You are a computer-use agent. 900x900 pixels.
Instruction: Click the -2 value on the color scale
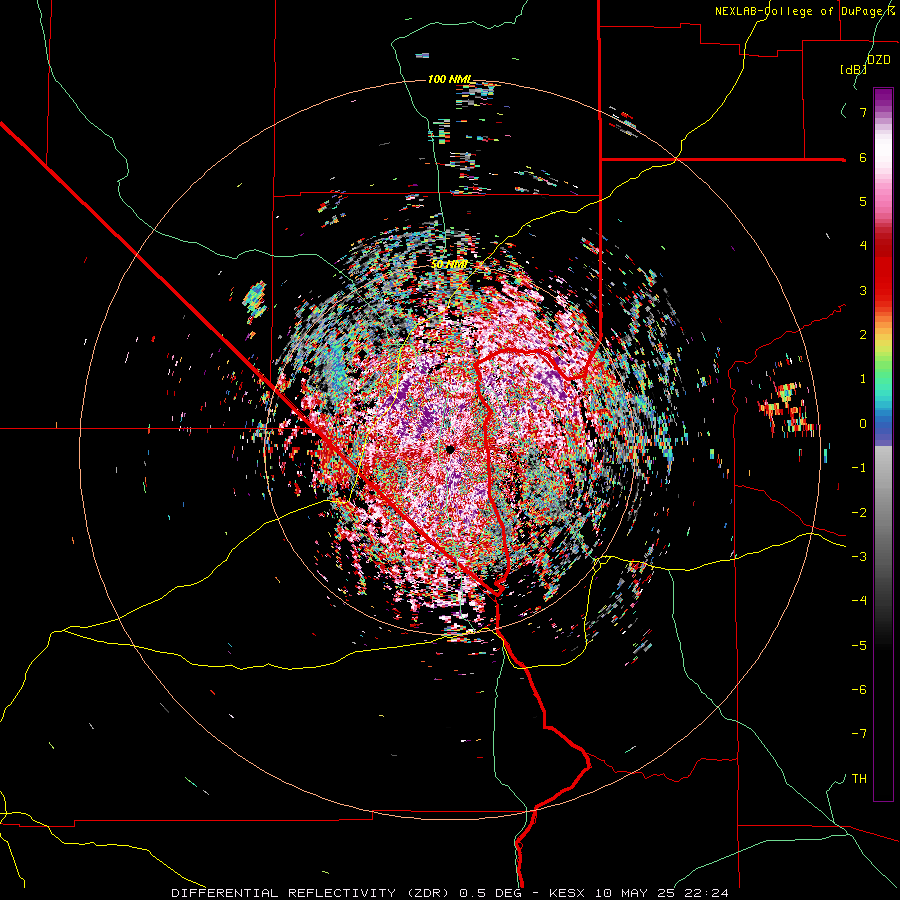tap(859, 513)
